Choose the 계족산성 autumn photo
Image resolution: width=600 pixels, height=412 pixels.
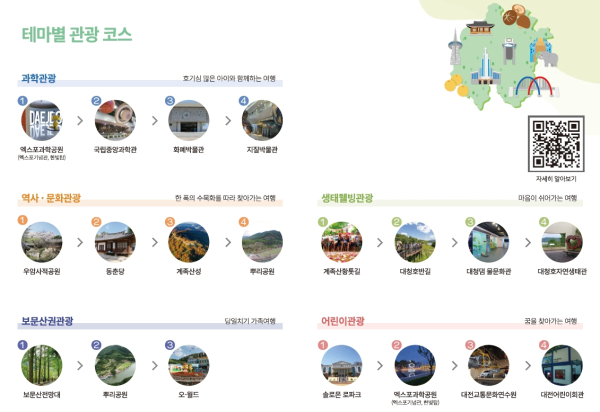pyautogui.click(x=188, y=243)
